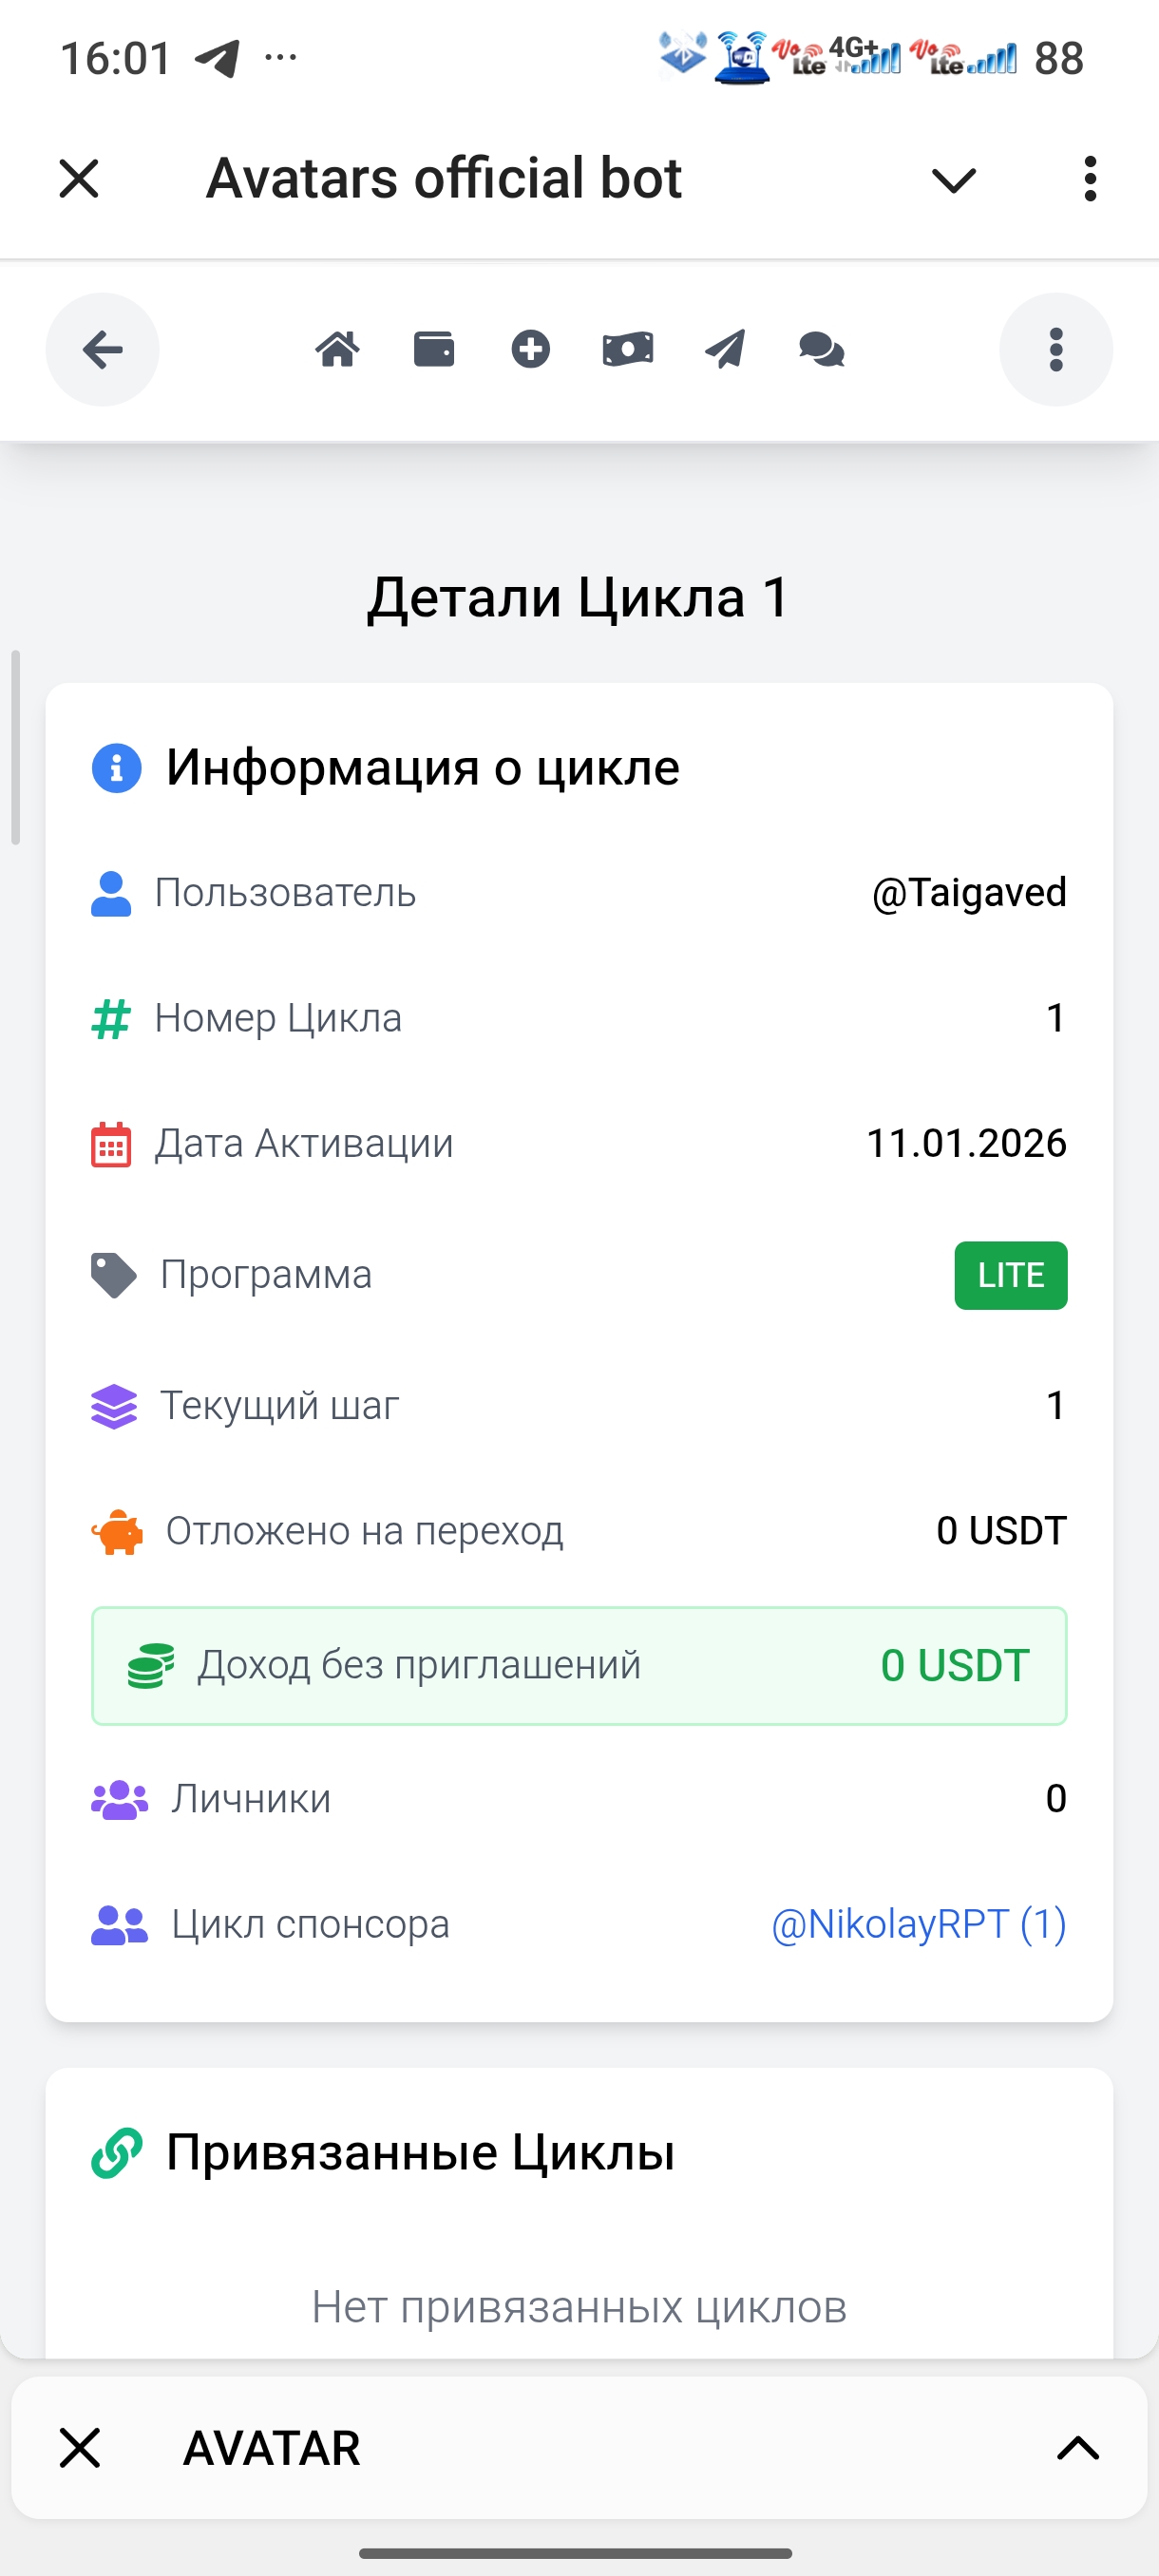
Task: Open the money bill icon
Action: [x=628, y=350]
